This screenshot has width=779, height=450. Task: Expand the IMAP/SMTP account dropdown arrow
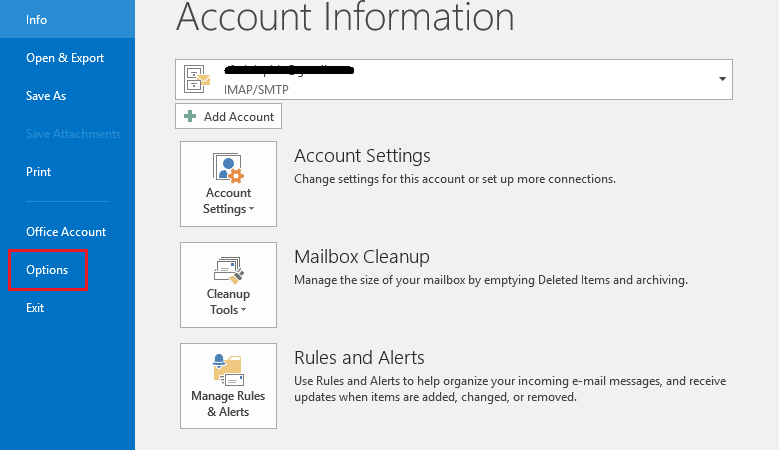tap(722, 79)
